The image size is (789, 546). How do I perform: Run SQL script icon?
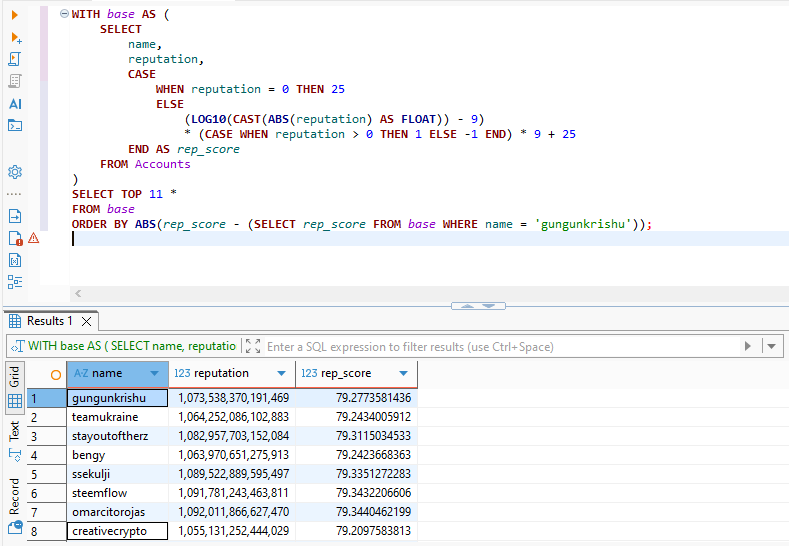[15, 59]
